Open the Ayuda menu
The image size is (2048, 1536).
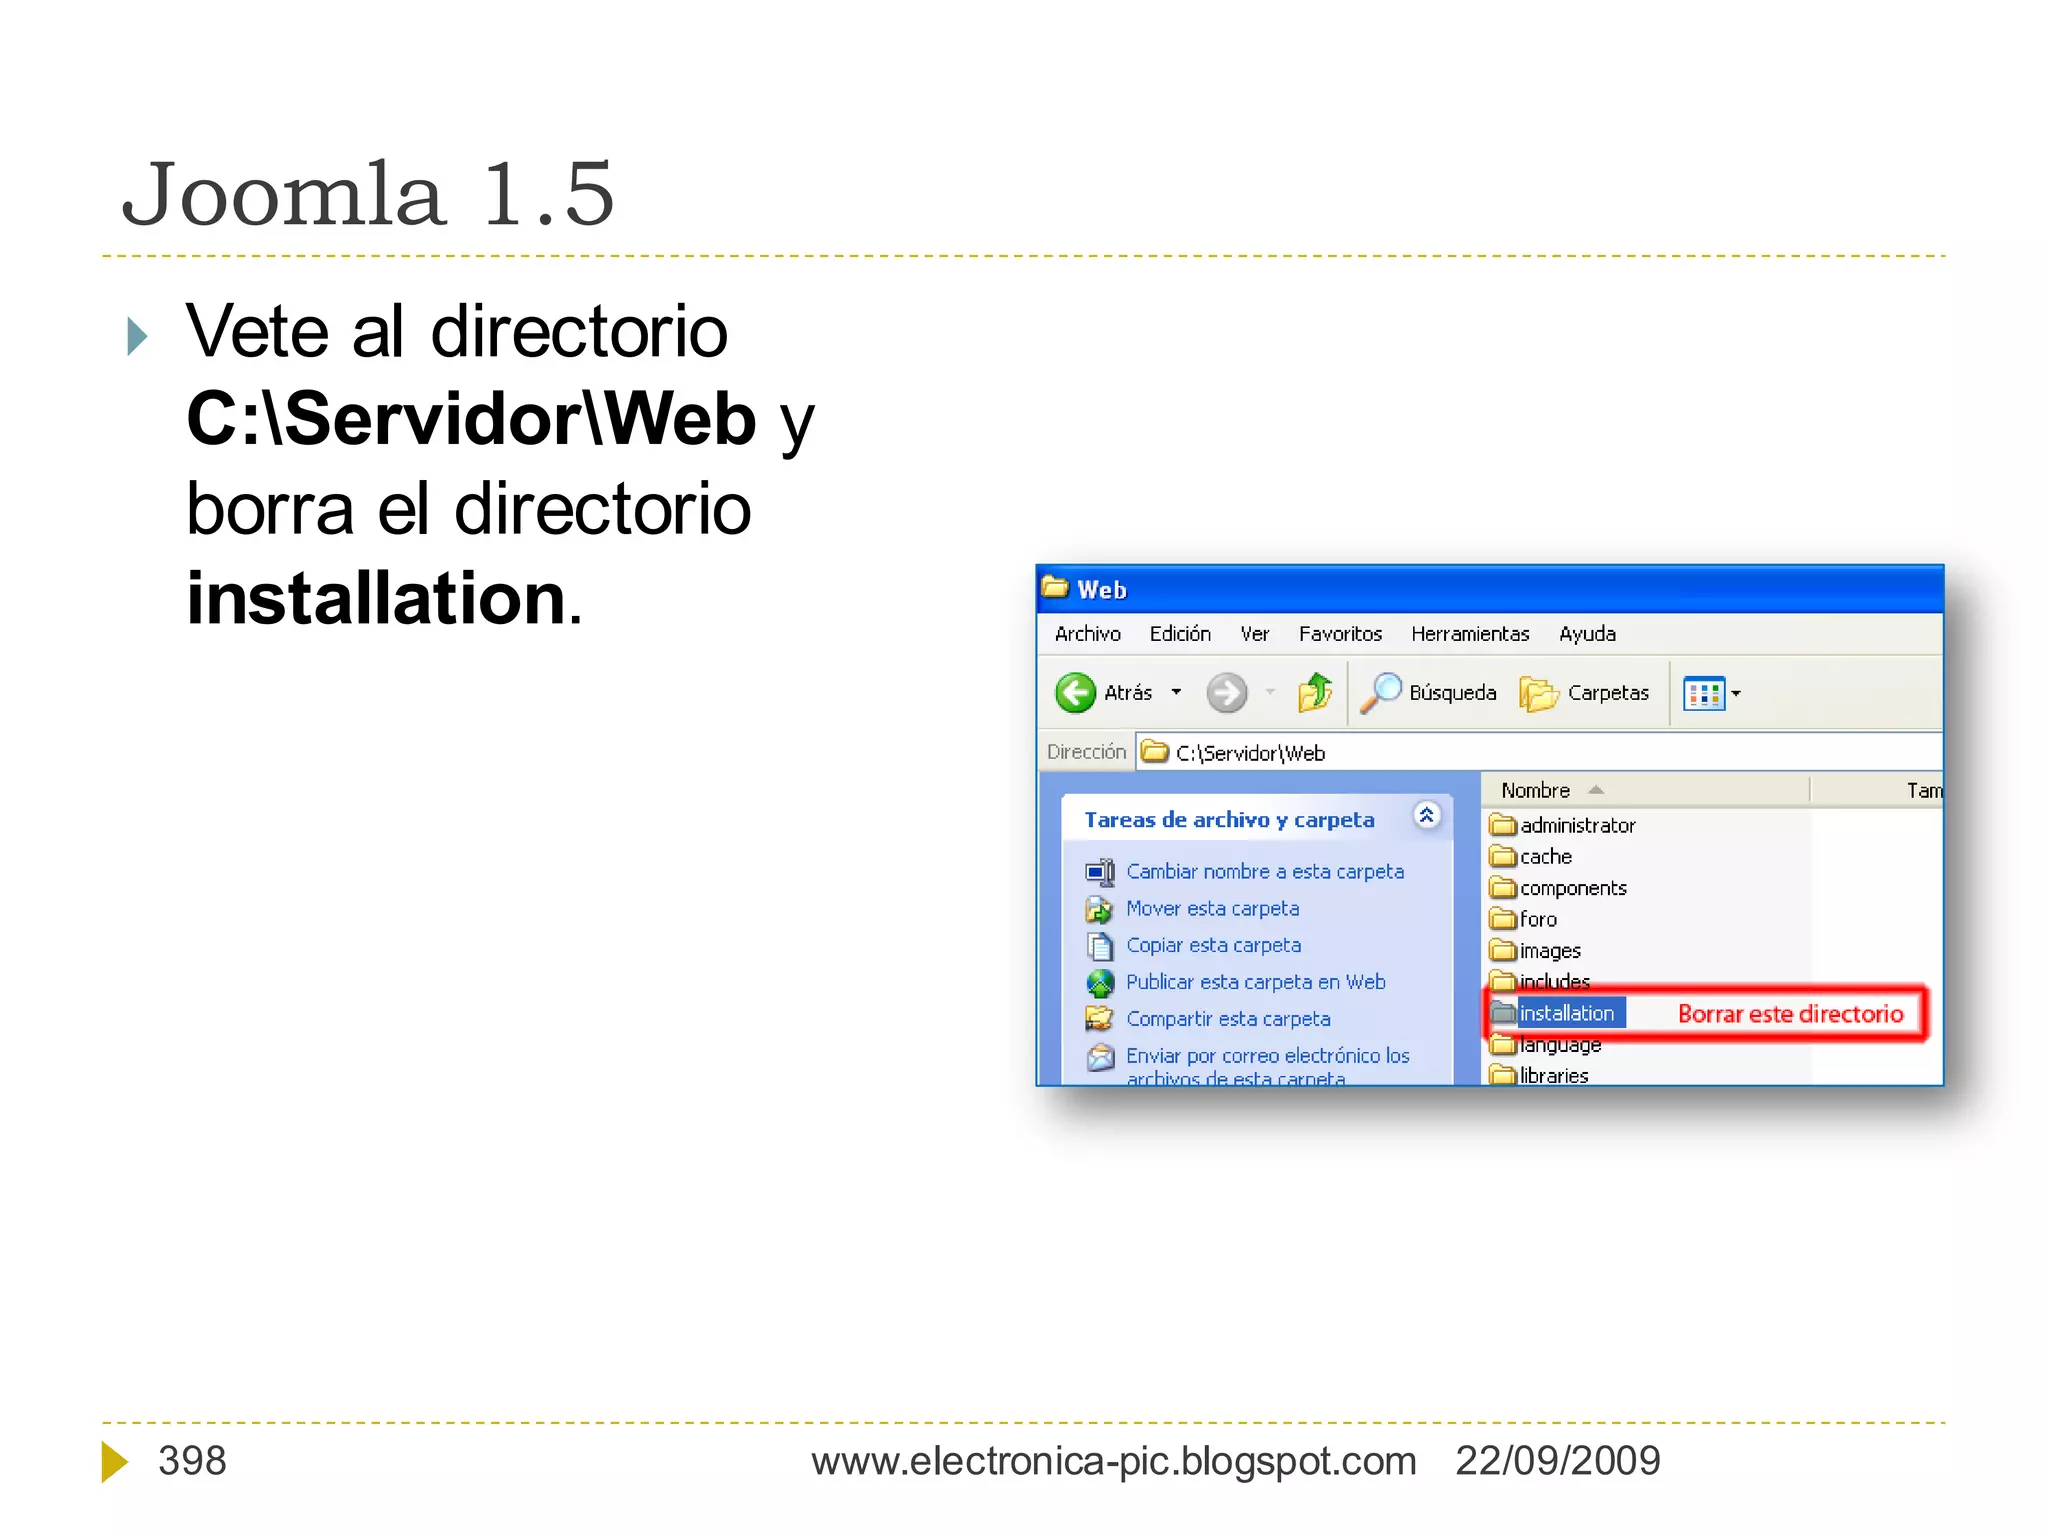click(1587, 634)
